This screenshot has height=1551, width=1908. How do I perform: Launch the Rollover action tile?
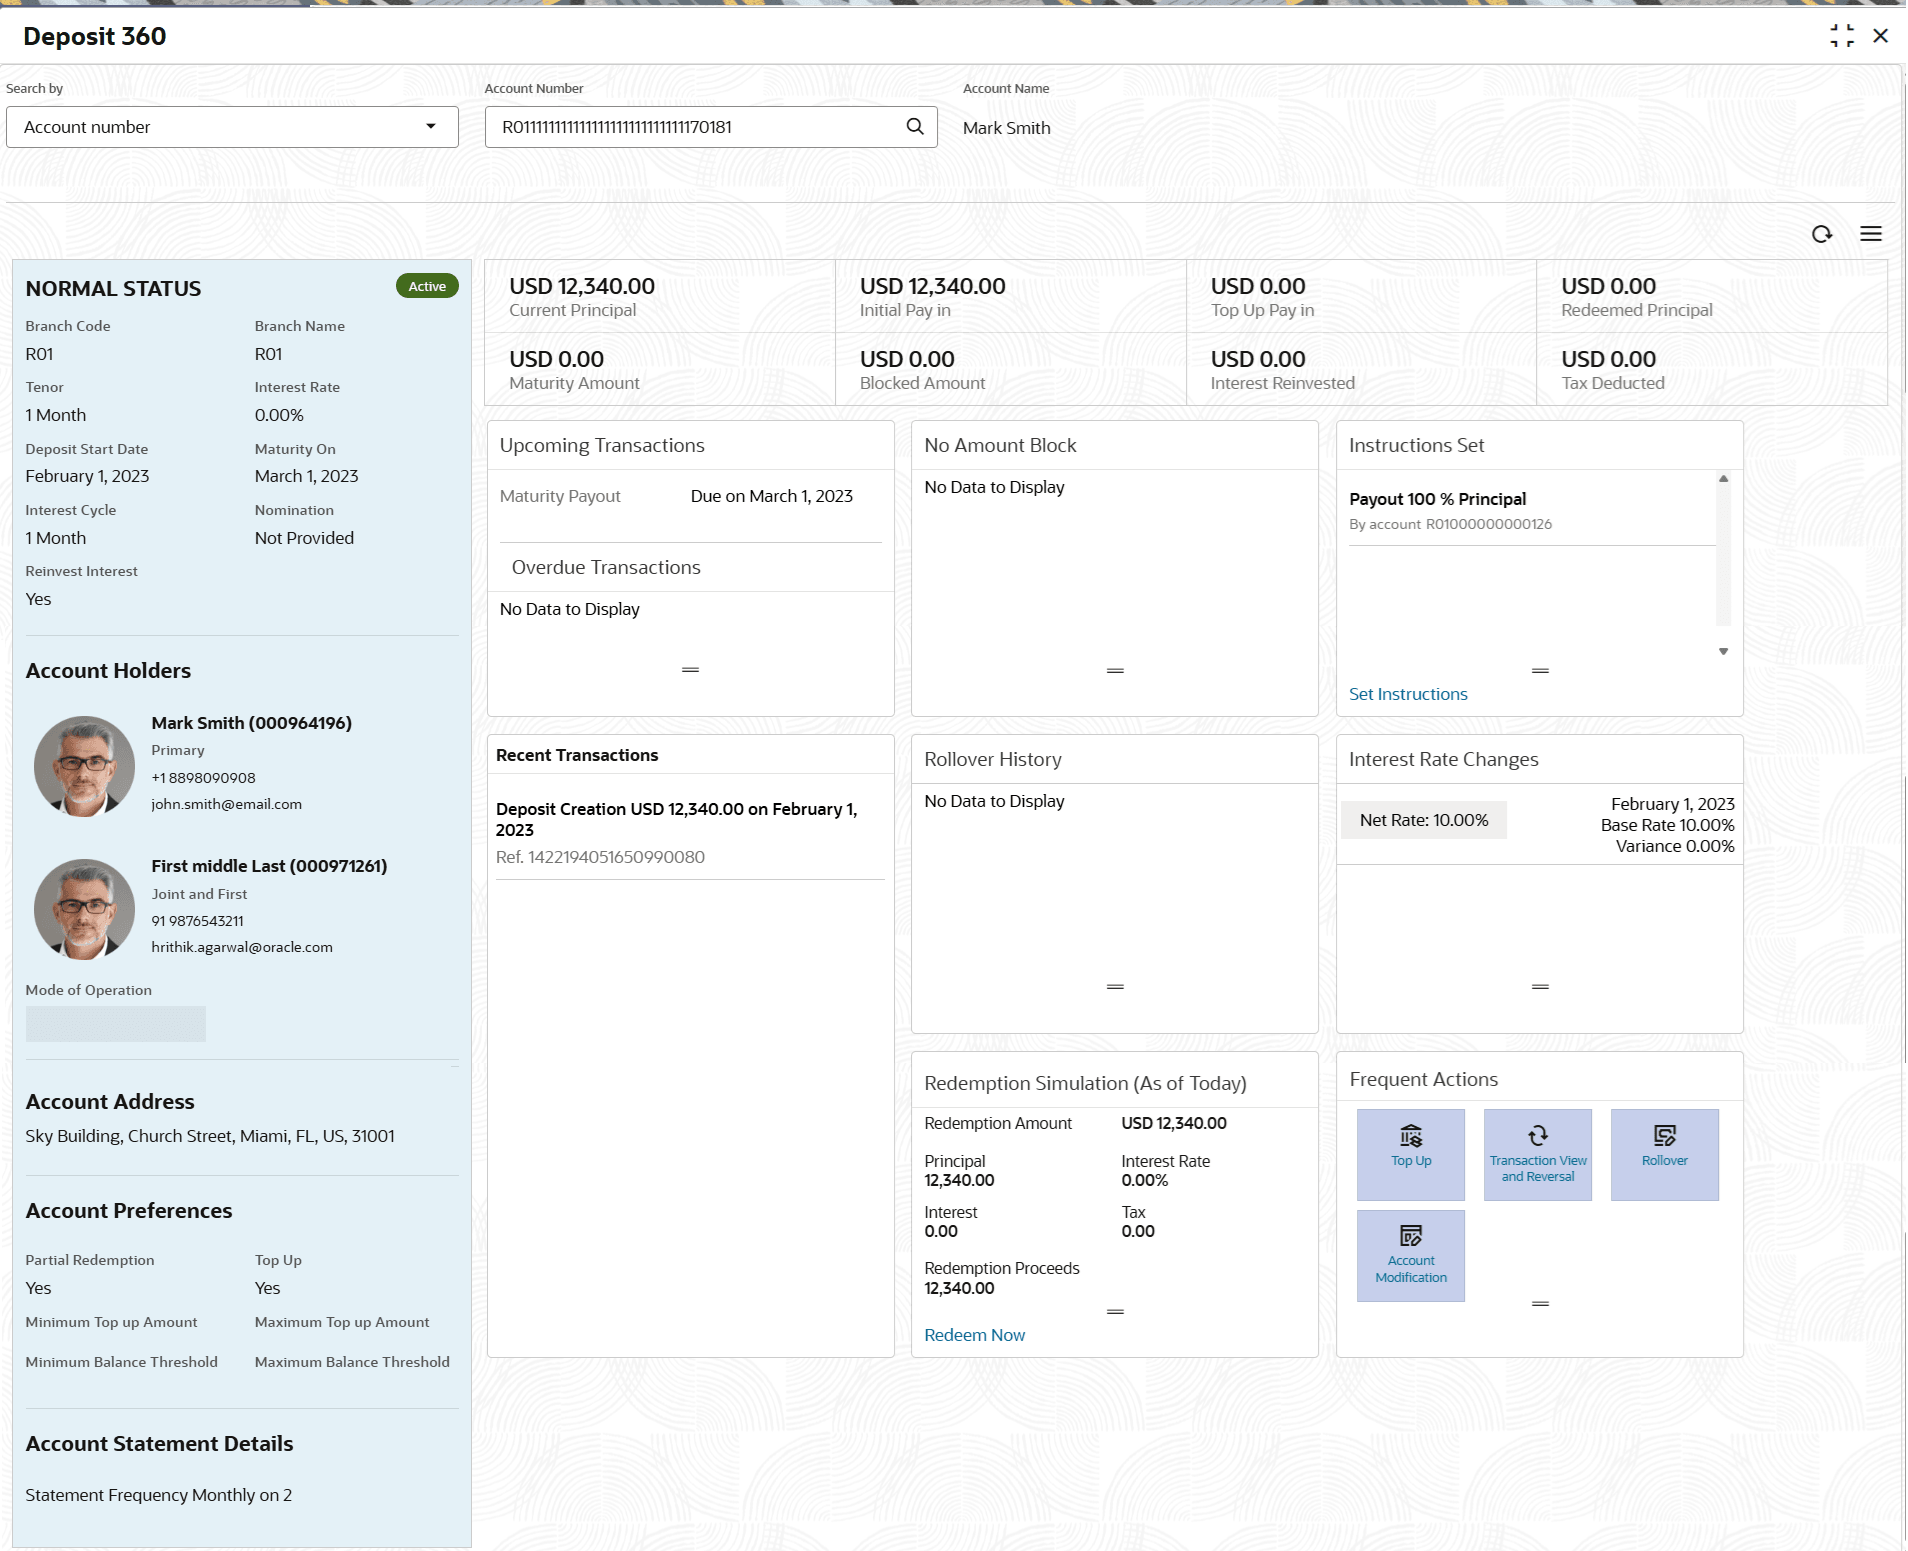(1664, 1154)
